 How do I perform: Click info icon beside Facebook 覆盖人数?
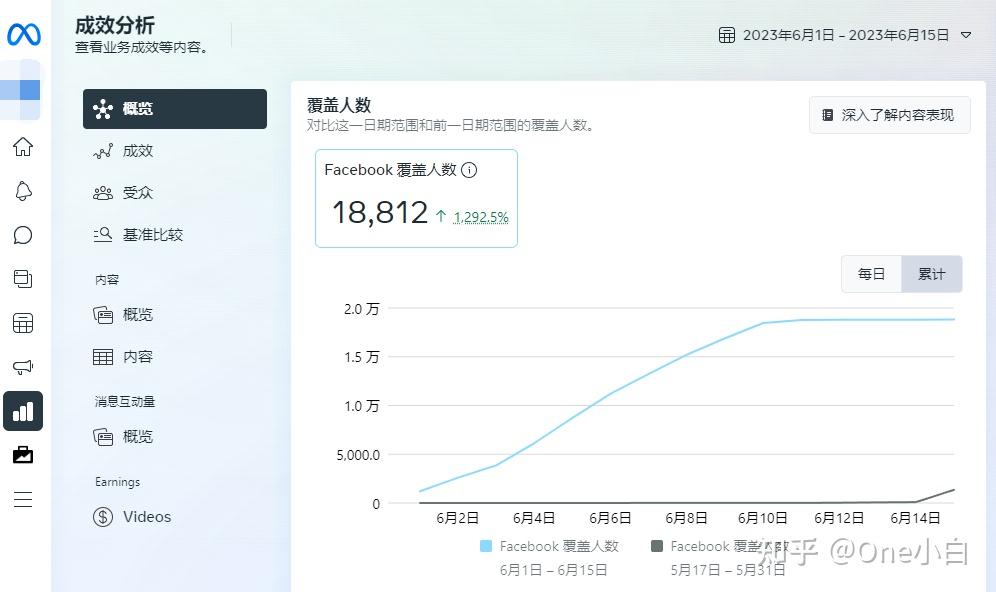pyautogui.click(x=469, y=170)
